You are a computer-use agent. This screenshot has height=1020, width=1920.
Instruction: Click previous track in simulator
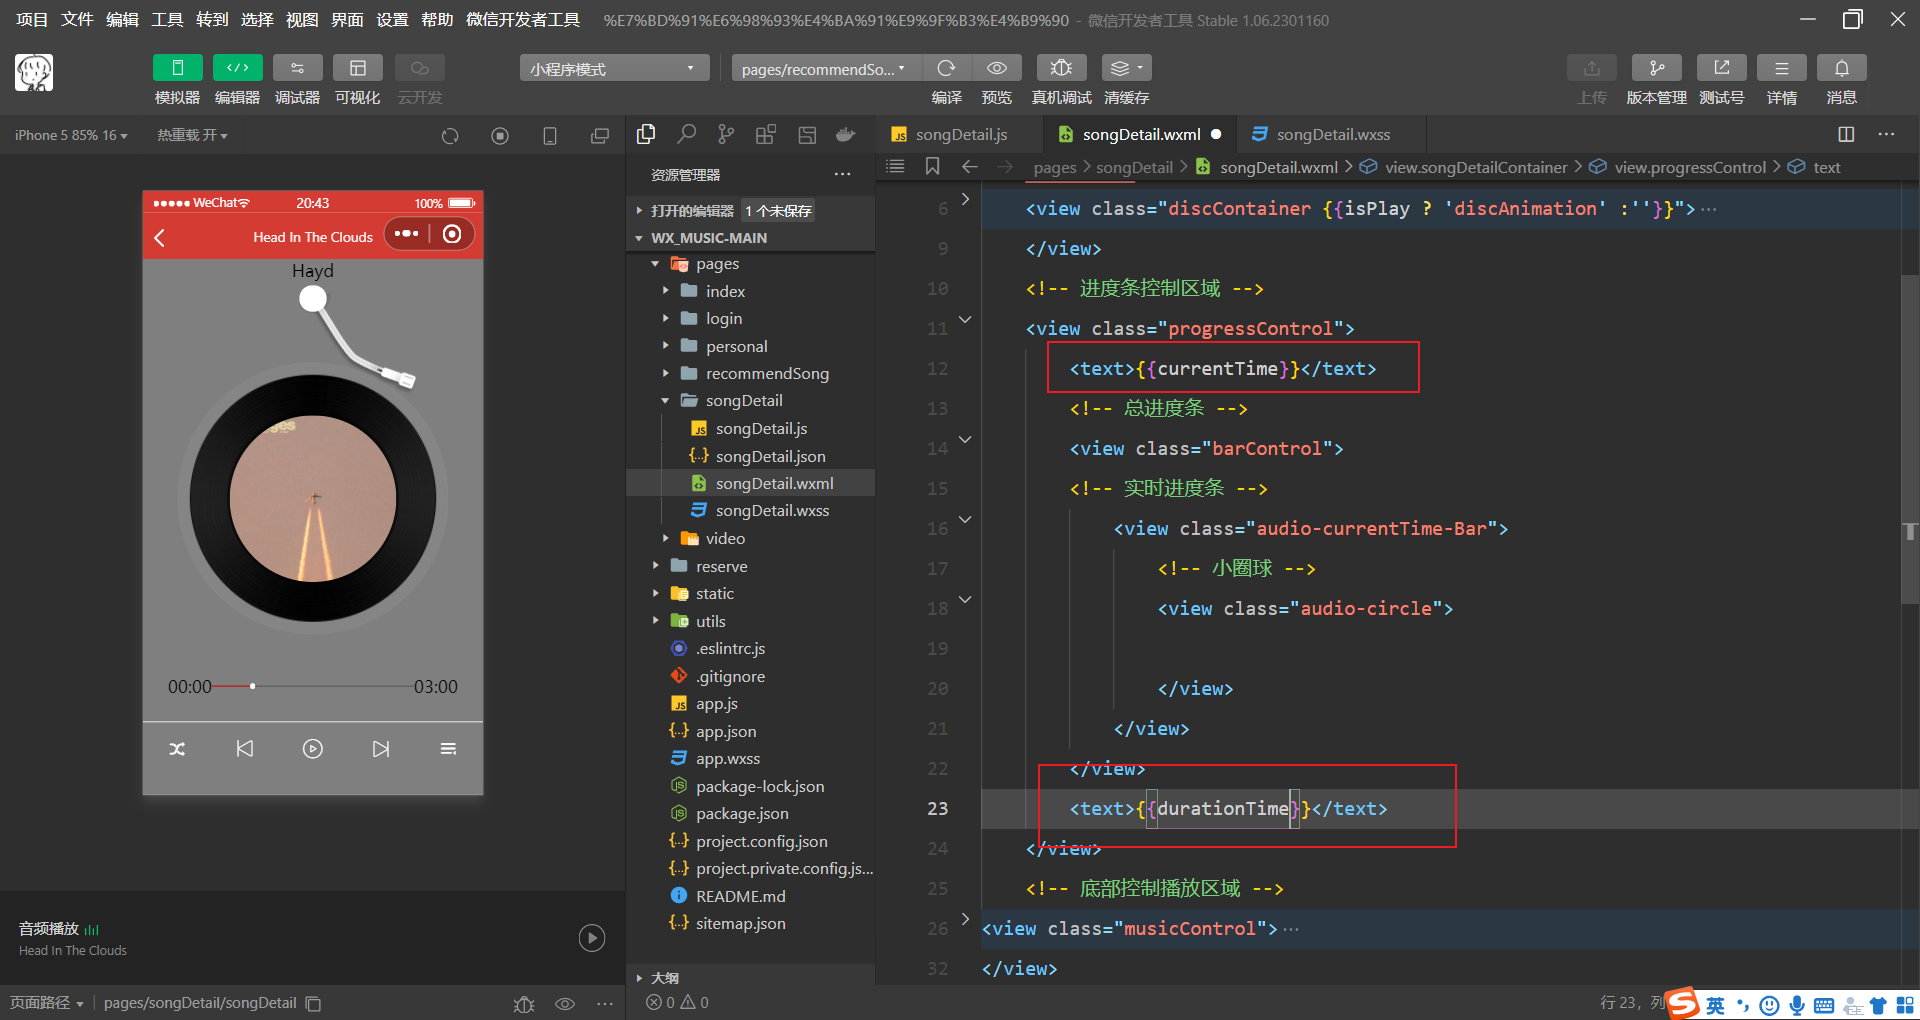(x=245, y=749)
